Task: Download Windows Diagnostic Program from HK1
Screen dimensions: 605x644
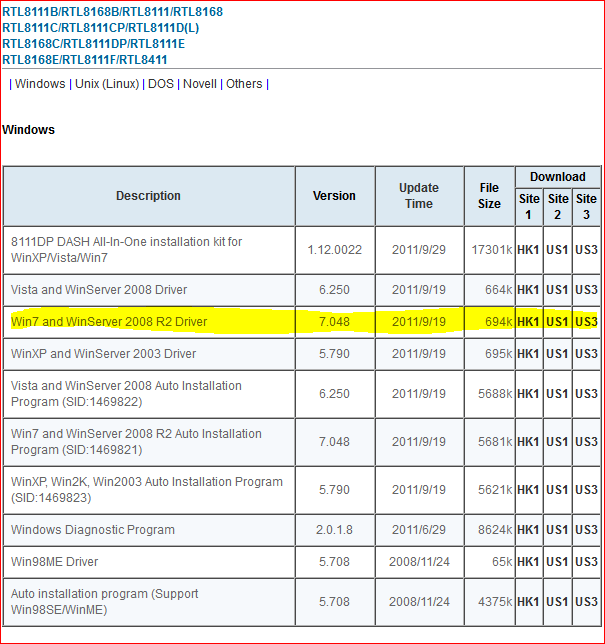Action: 528,530
